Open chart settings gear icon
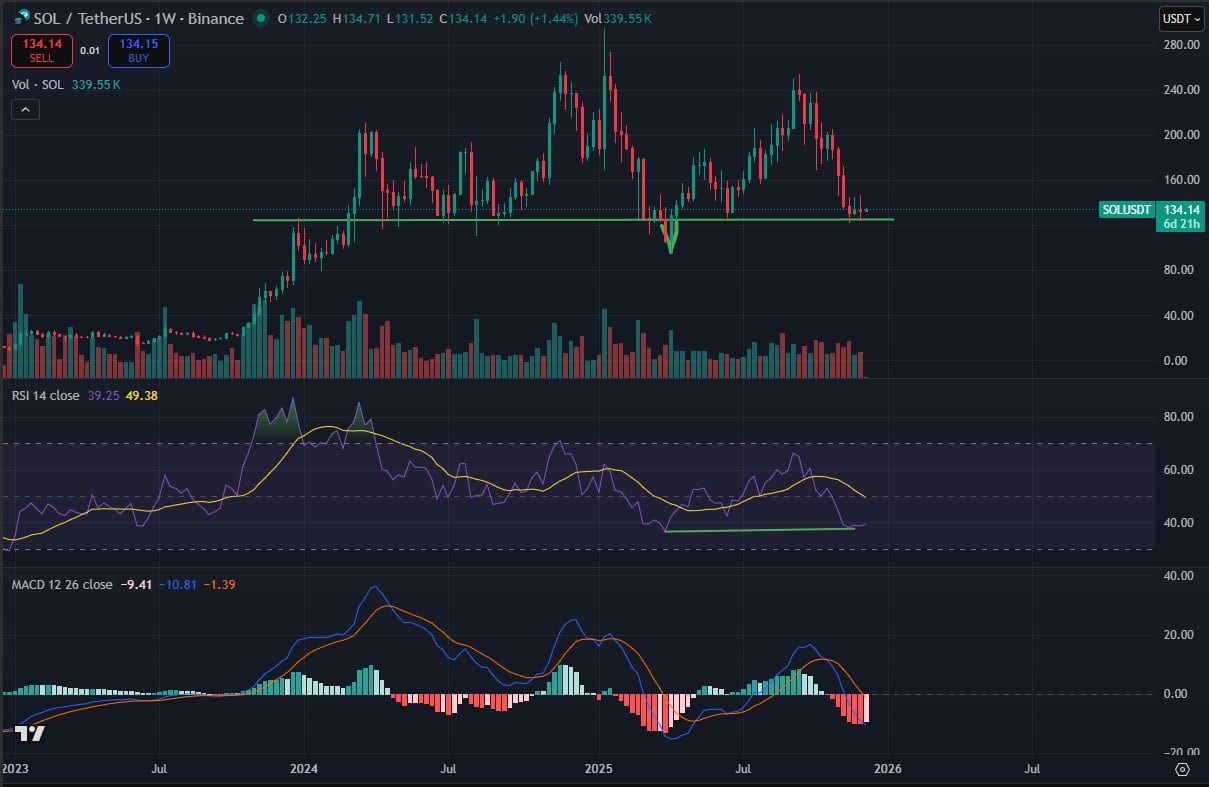 point(1182,769)
